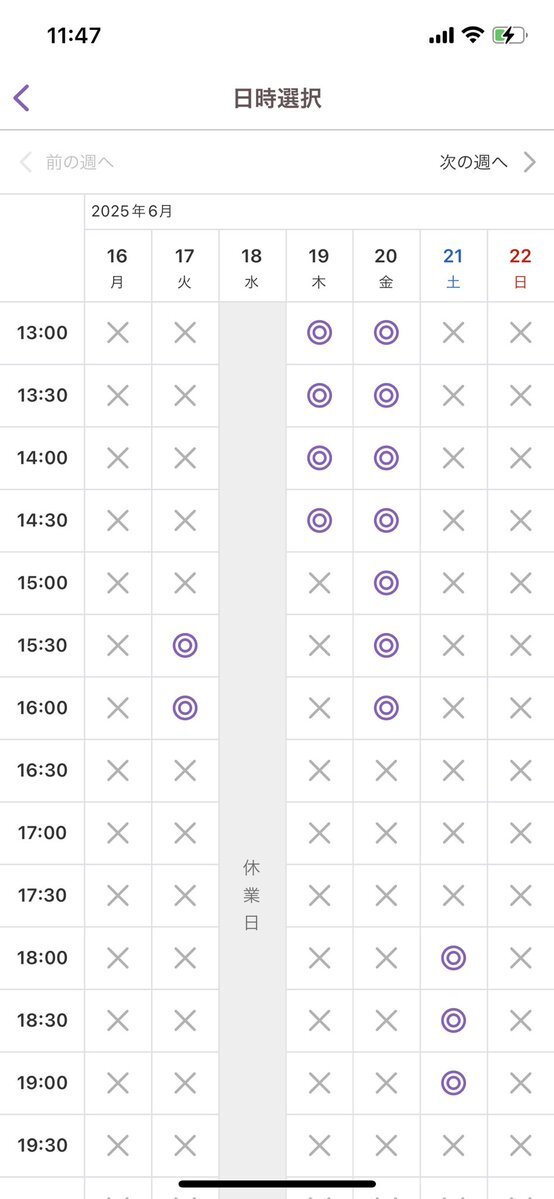Pick Friday 20 at 15:00 available slot
The image size is (554, 1199).
(x=386, y=583)
